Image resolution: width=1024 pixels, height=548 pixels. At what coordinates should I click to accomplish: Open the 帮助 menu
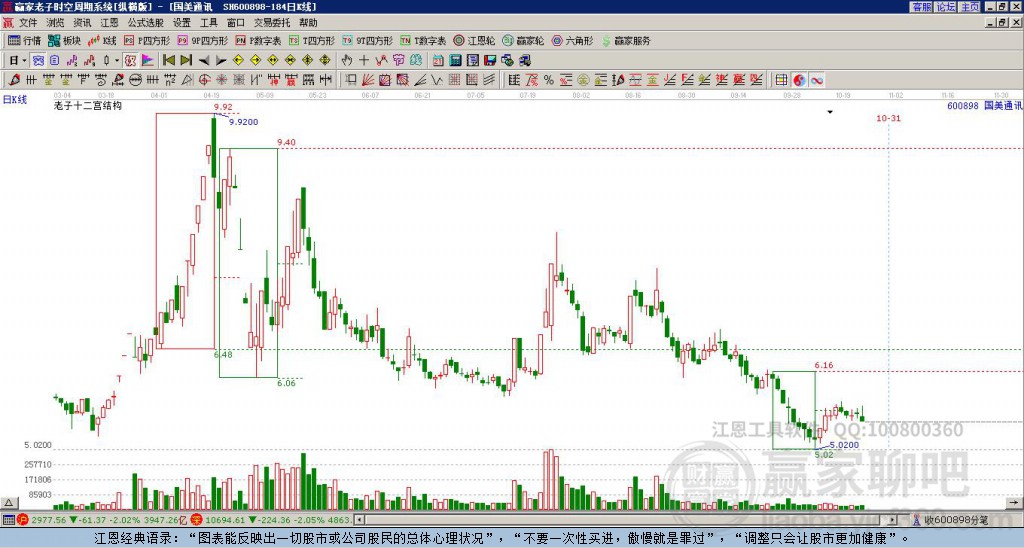(x=308, y=23)
